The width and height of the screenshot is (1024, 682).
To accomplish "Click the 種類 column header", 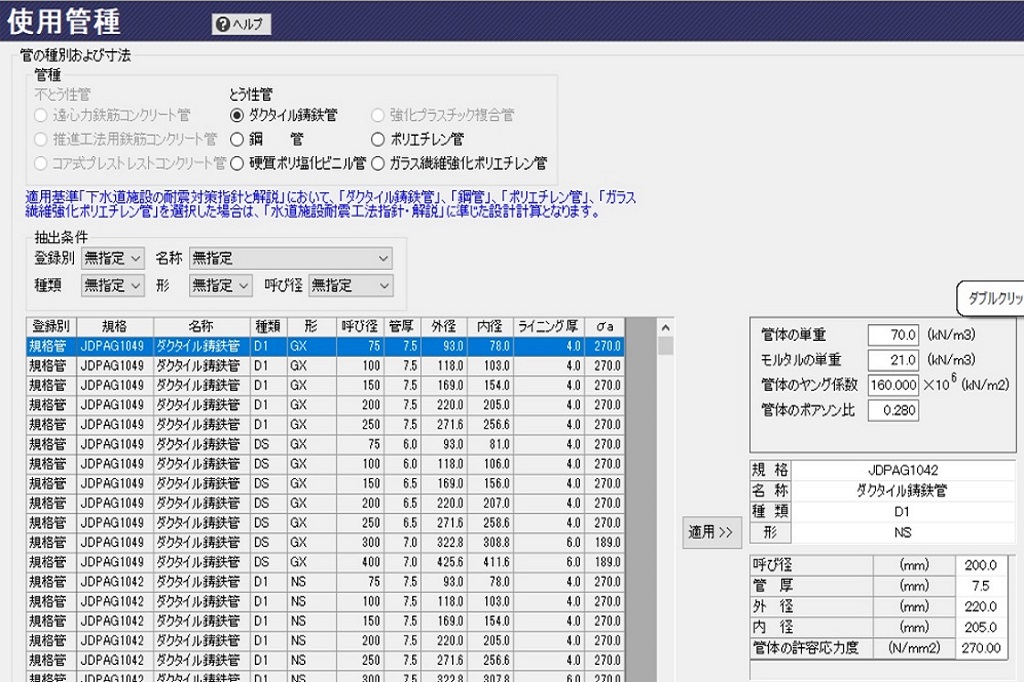I will point(268,327).
